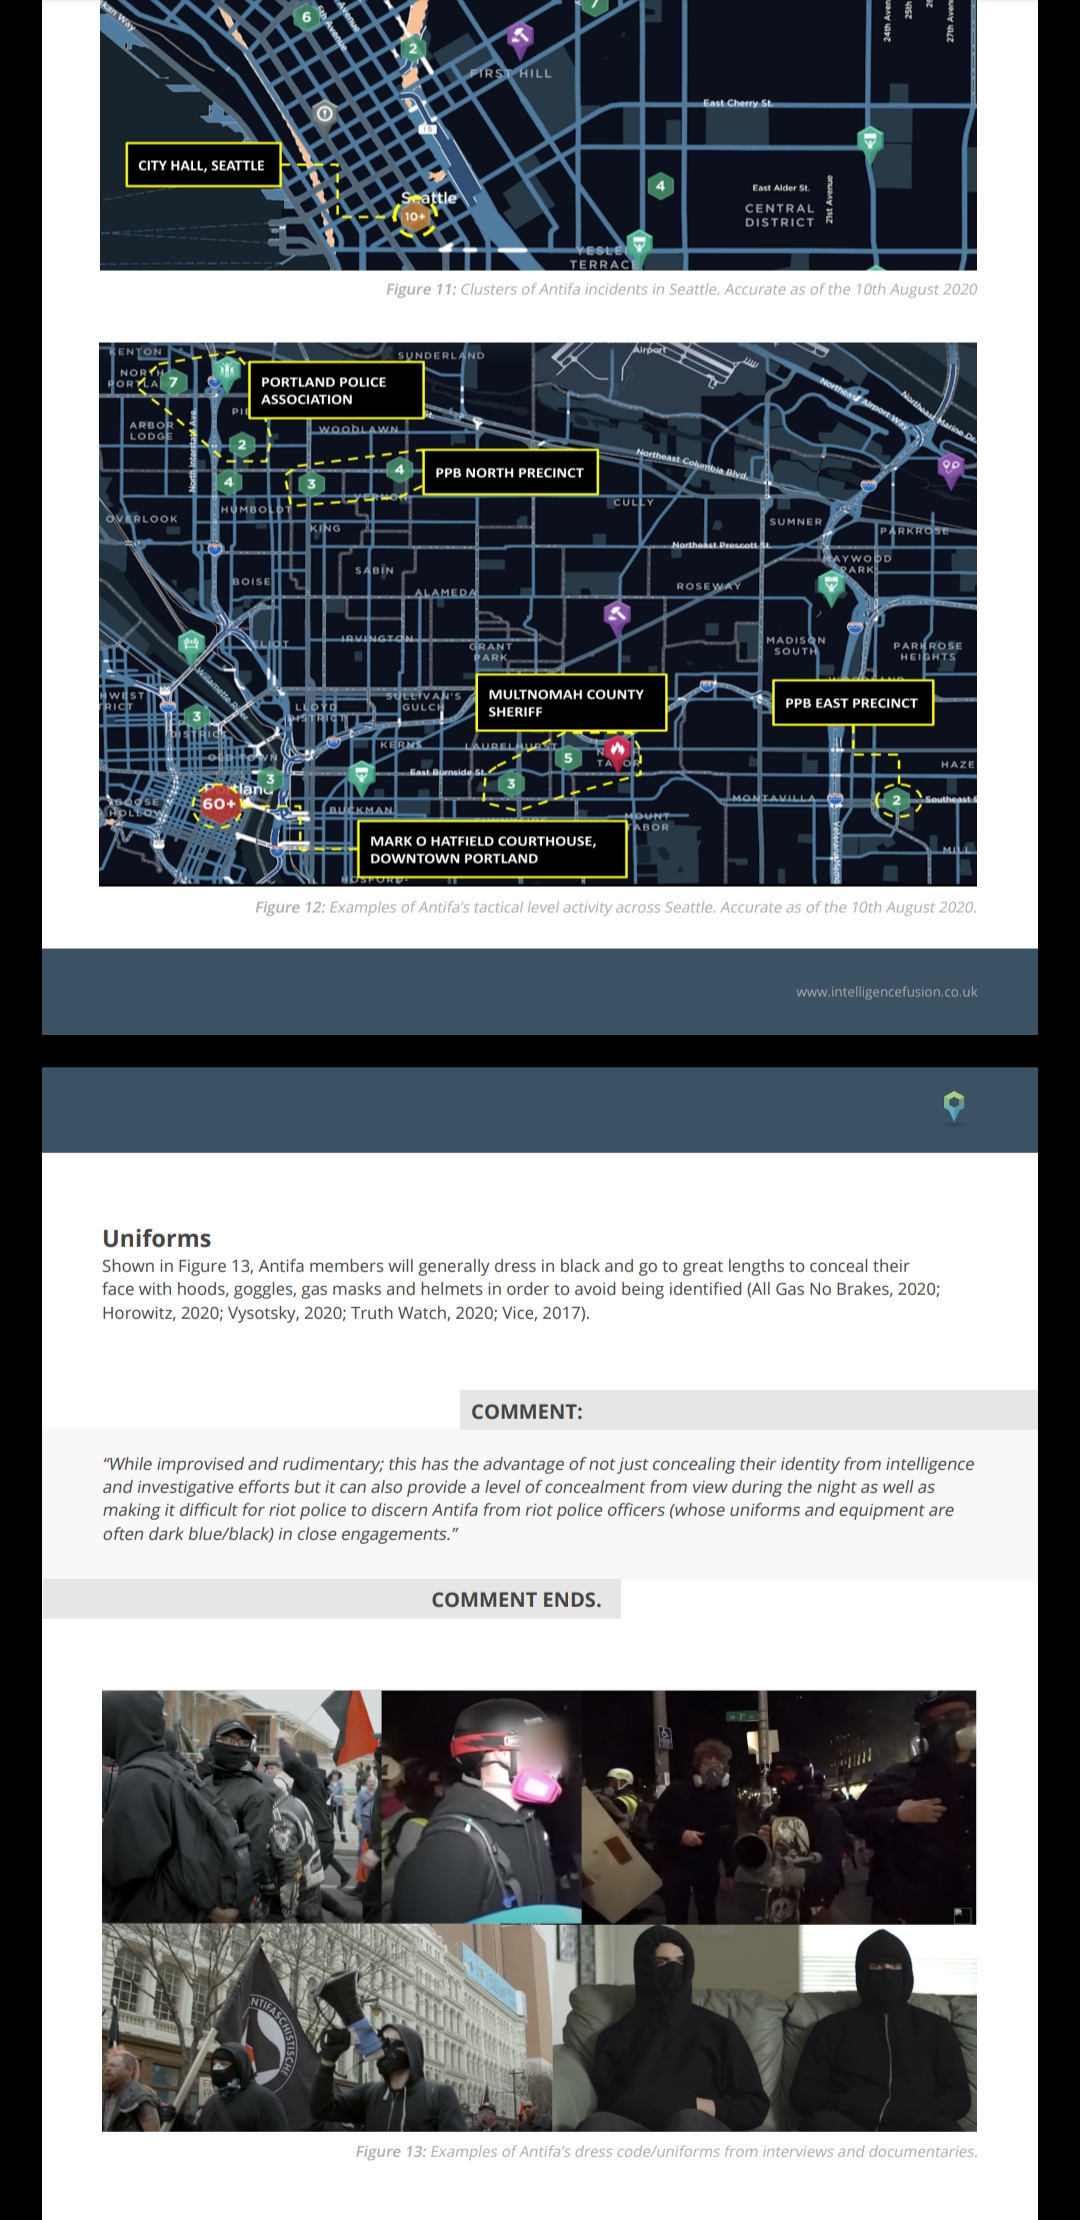Select the CENTRAL DISTRICT map label
This screenshot has width=1080, height=2220.
click(780, 215)
